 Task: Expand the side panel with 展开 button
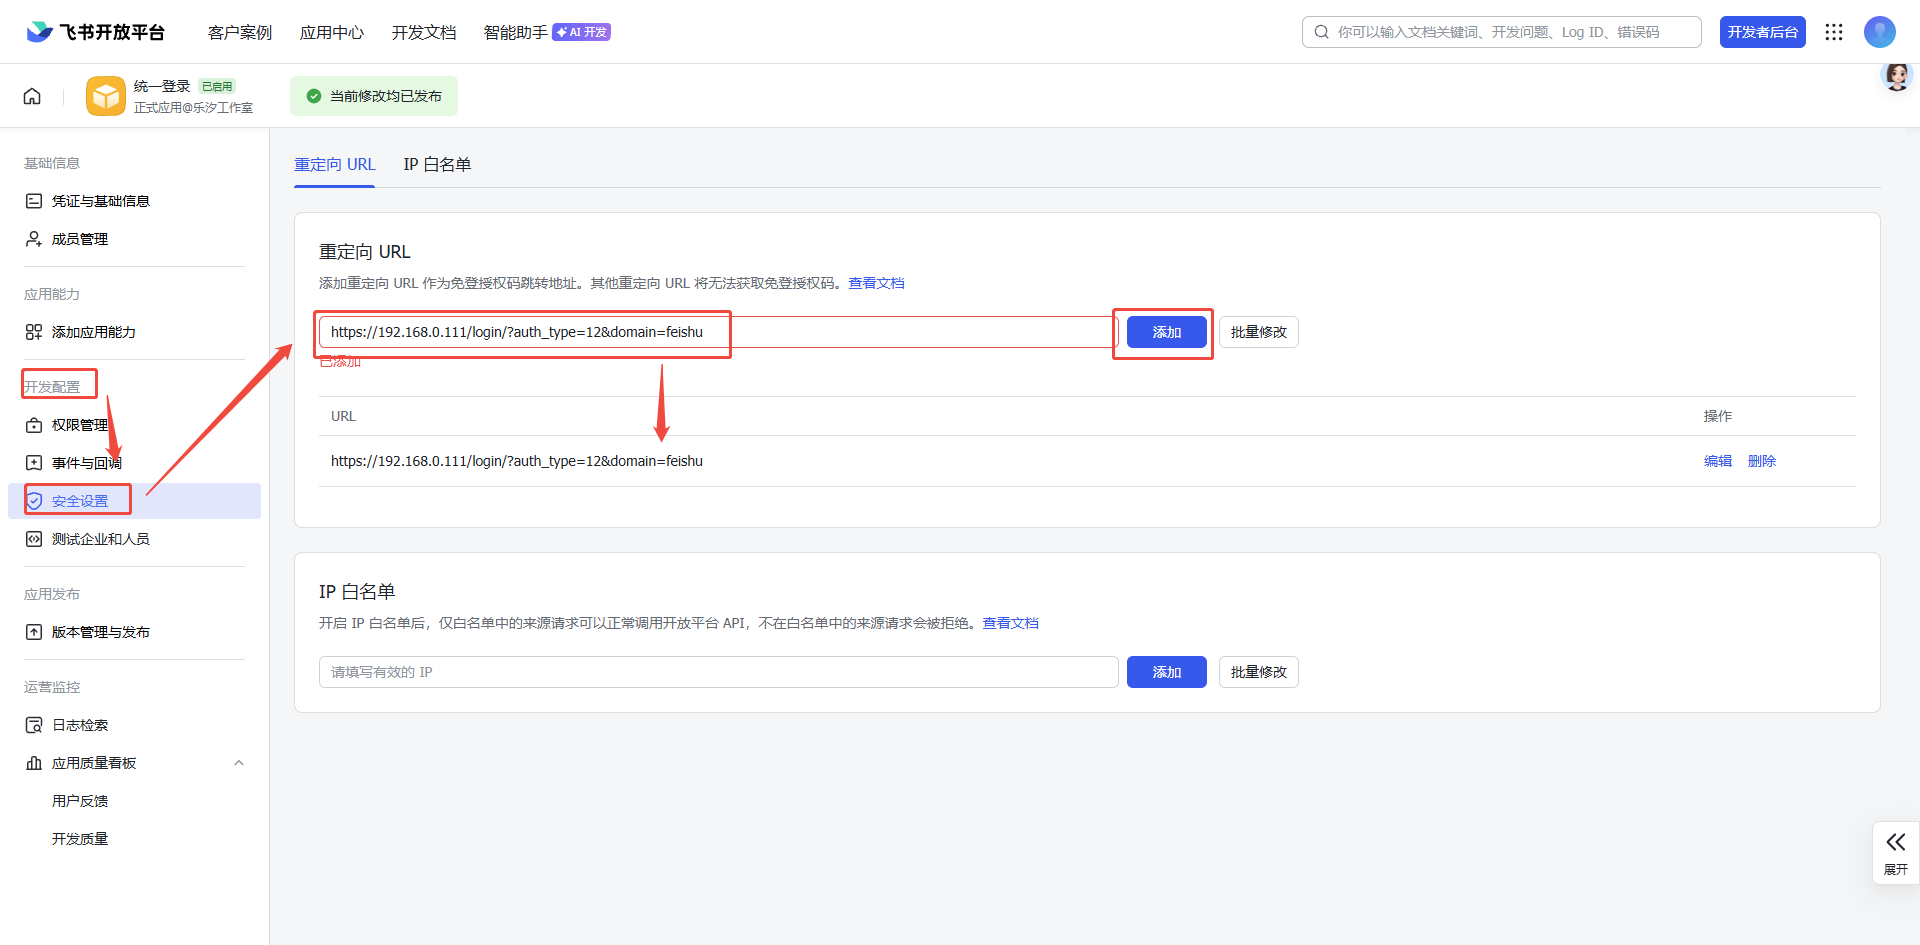click(x=1895, y=852)
